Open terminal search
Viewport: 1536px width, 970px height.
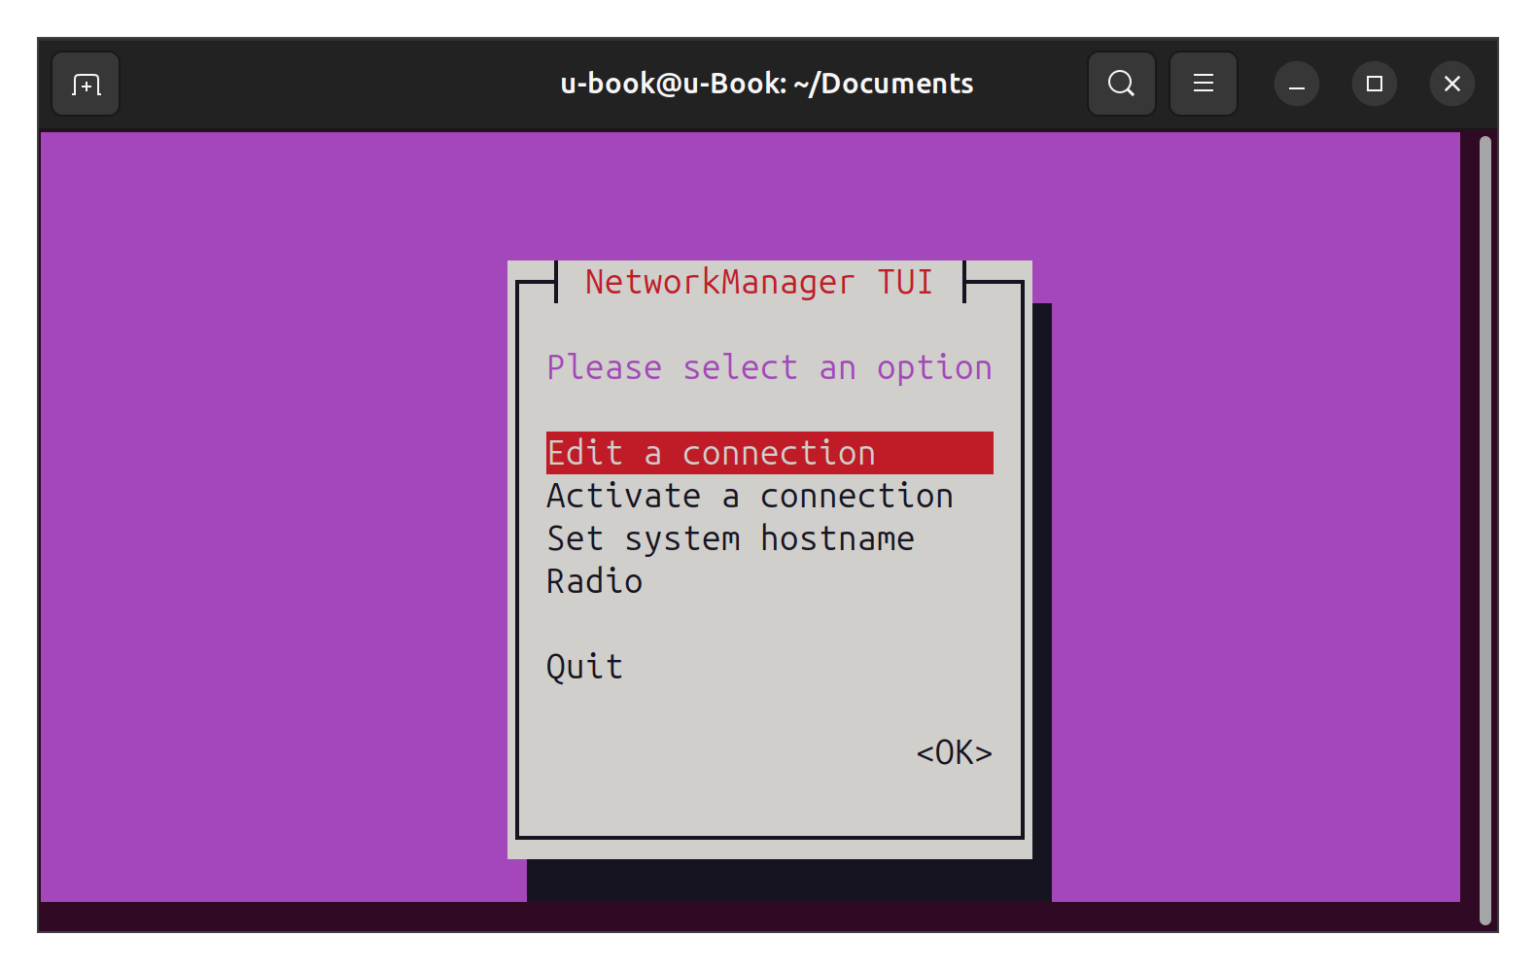point(1121,84)
